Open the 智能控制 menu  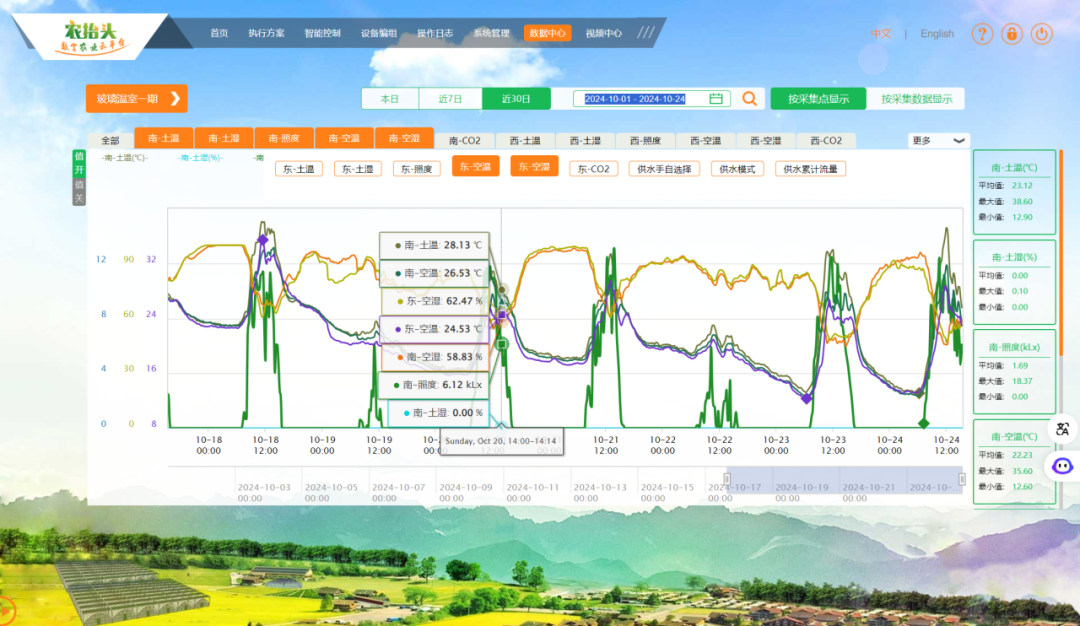(x=322, y=33)
